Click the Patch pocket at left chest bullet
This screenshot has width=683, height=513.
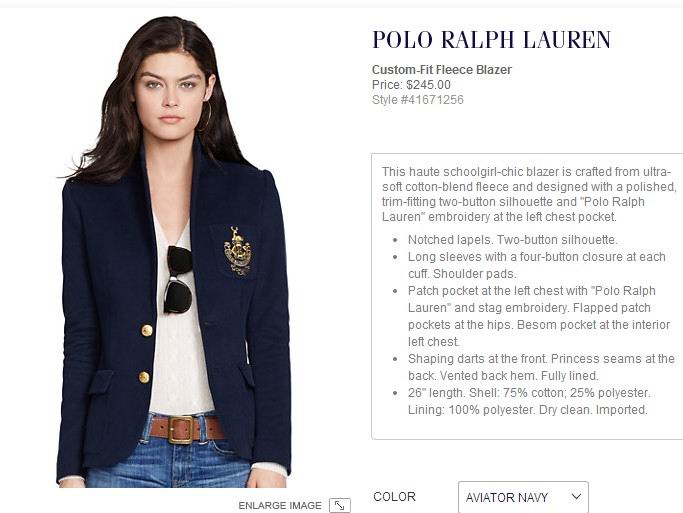tap(539, 316)
